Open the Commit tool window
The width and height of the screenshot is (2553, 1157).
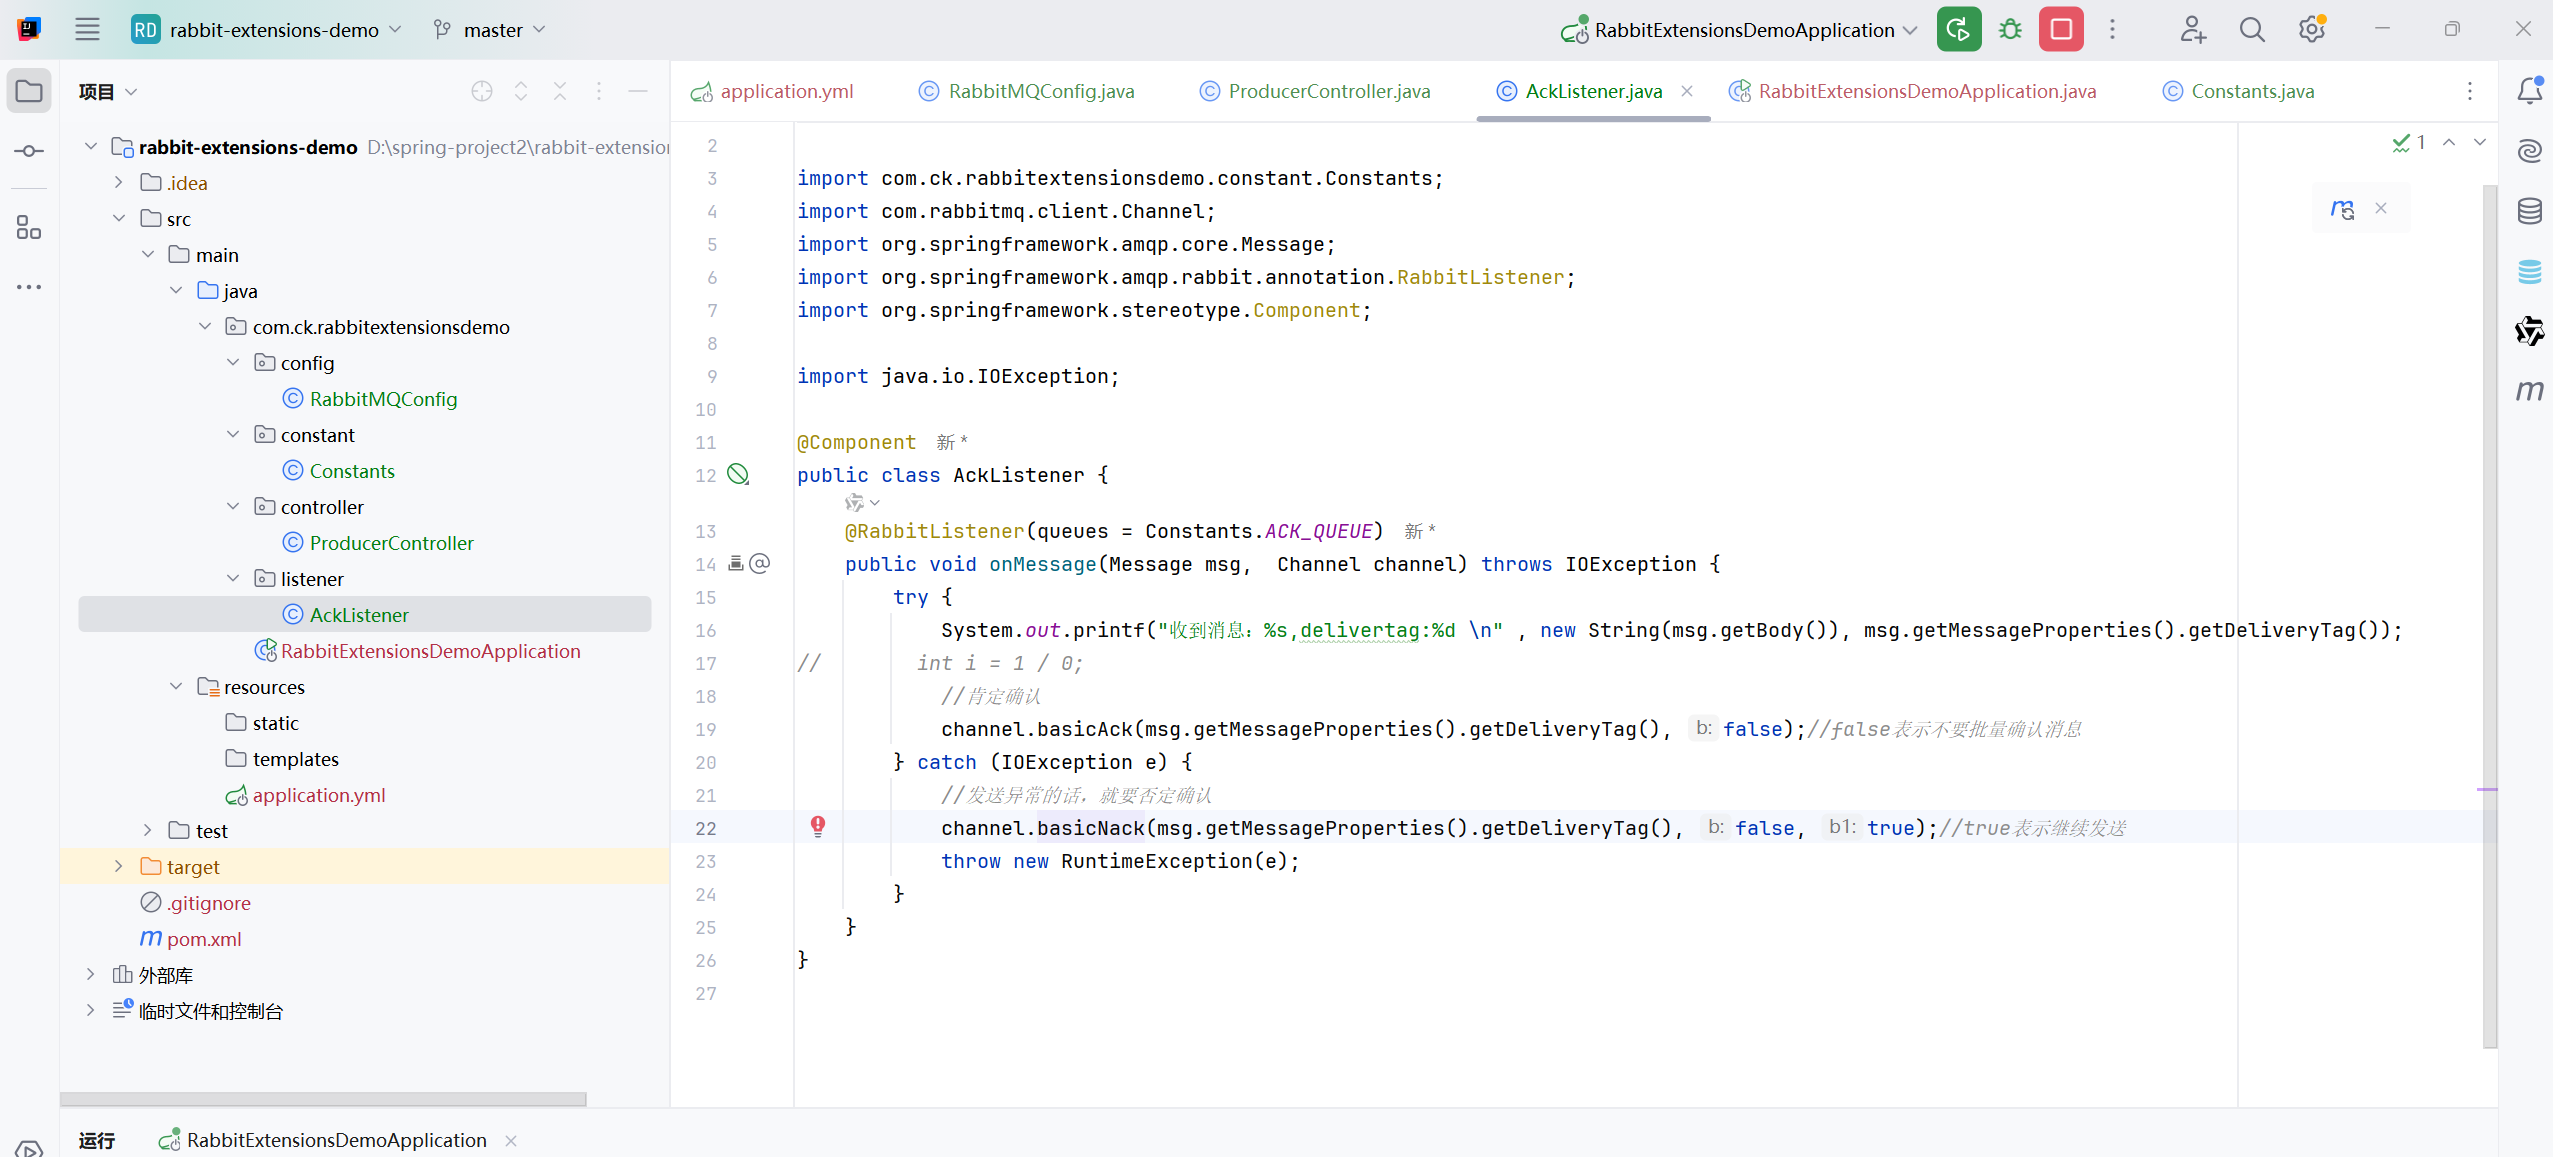29,151
